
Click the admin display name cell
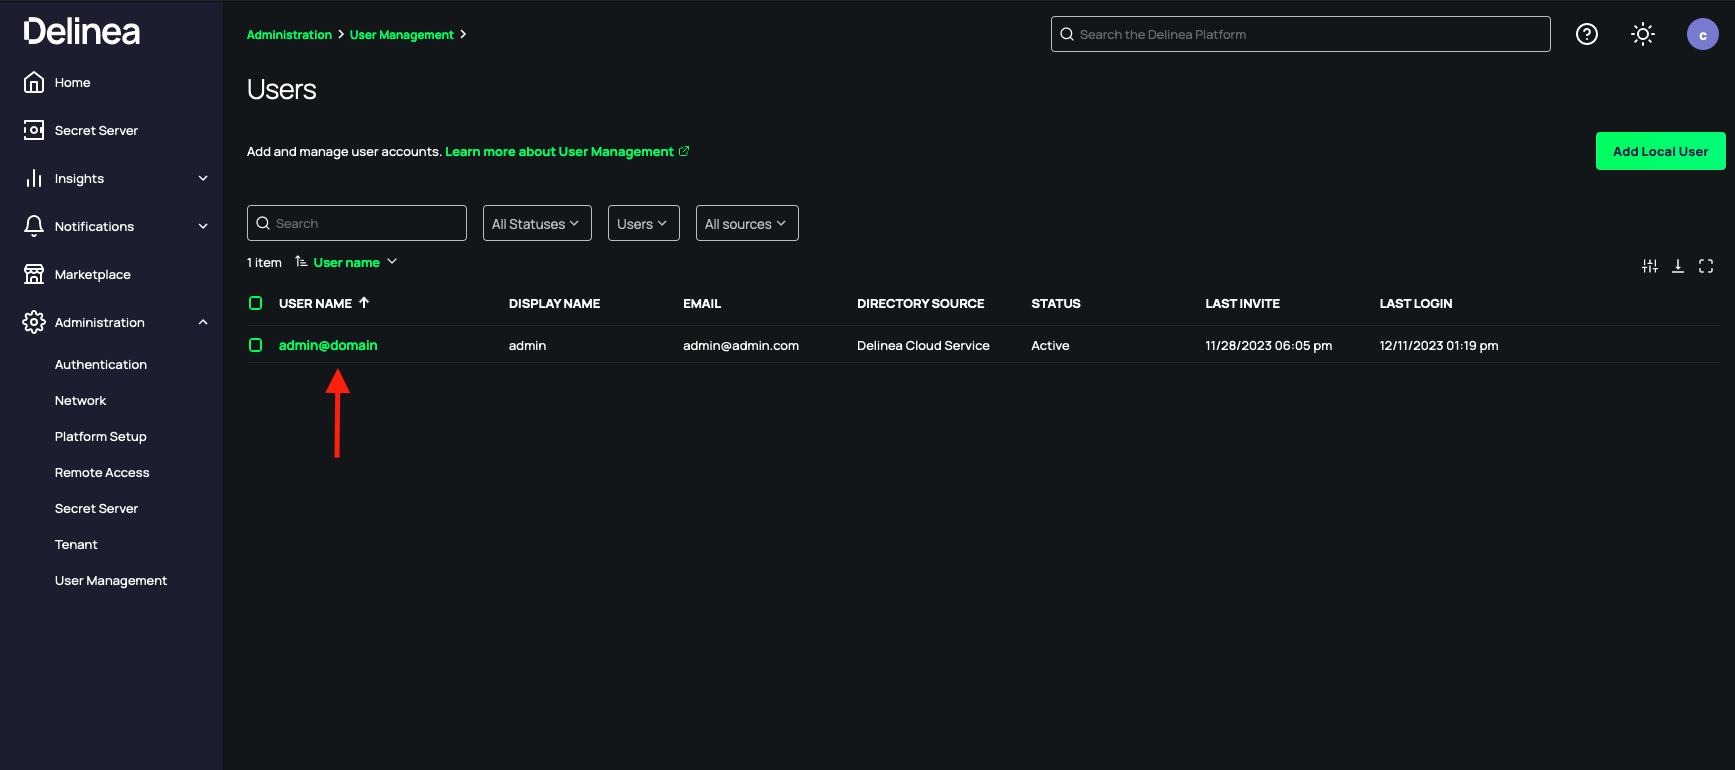[527, 345]
